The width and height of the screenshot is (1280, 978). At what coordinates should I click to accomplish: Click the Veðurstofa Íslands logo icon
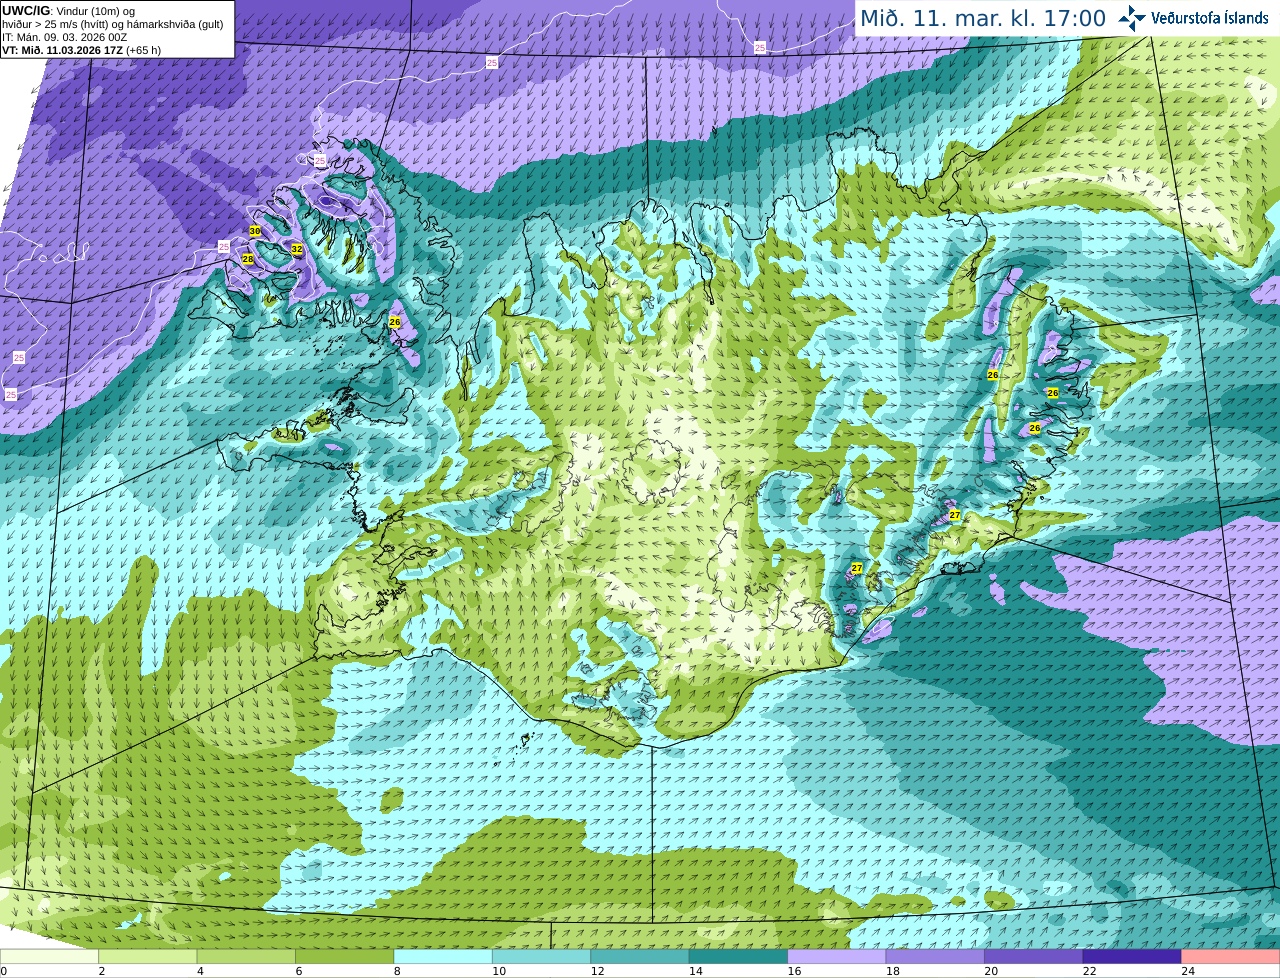tap(1132, 18)
